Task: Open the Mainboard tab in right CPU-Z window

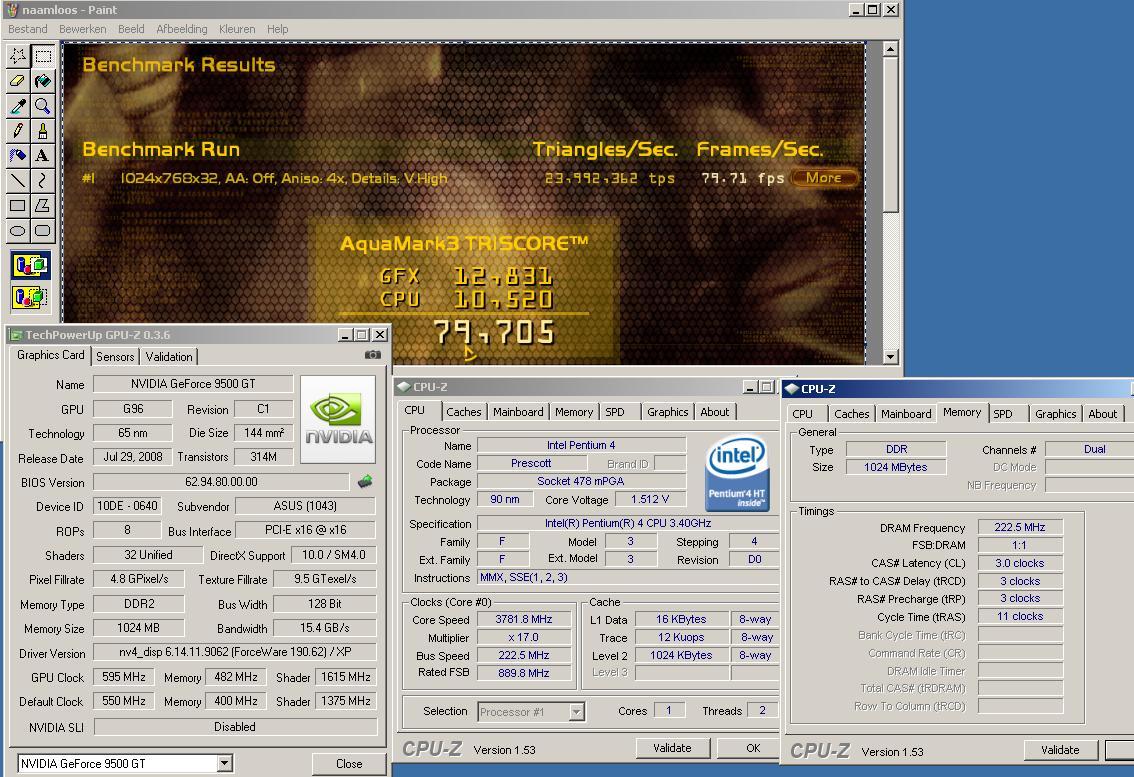Action: point(906,414)
